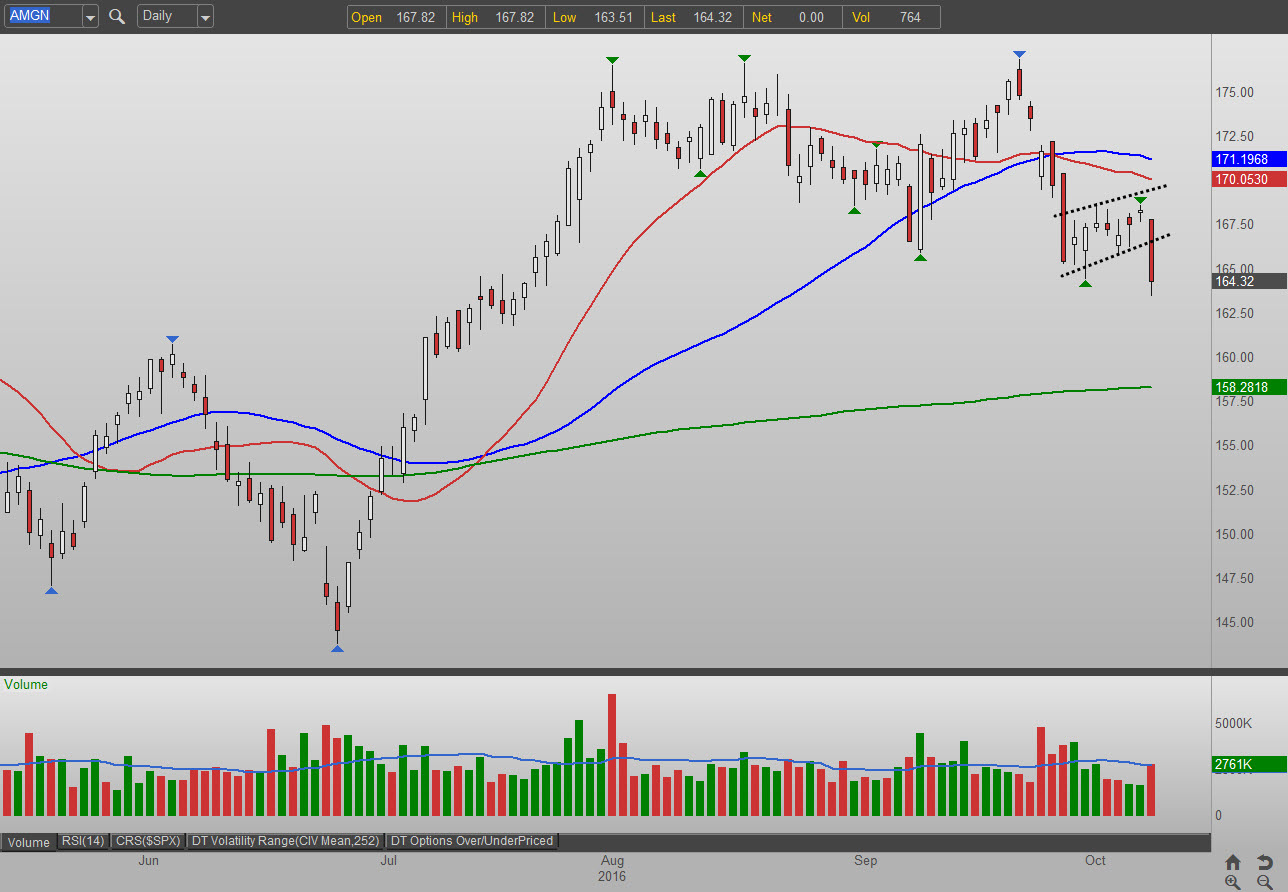Click the green 158.2818 moving average label
The width and height of the screenshot is (1288, 892).
tap(1249, 387)
